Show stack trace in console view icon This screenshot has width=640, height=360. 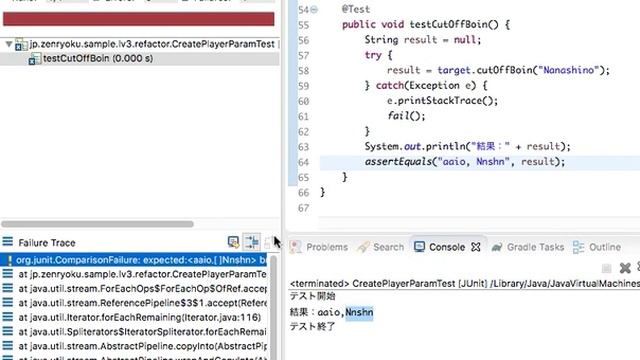point(233,242)
